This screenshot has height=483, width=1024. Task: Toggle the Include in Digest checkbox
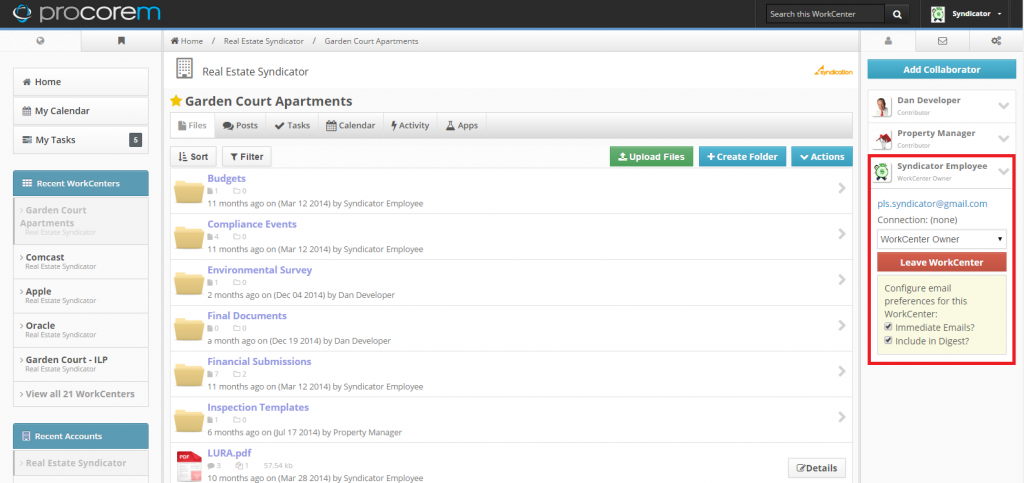(888, 340)
